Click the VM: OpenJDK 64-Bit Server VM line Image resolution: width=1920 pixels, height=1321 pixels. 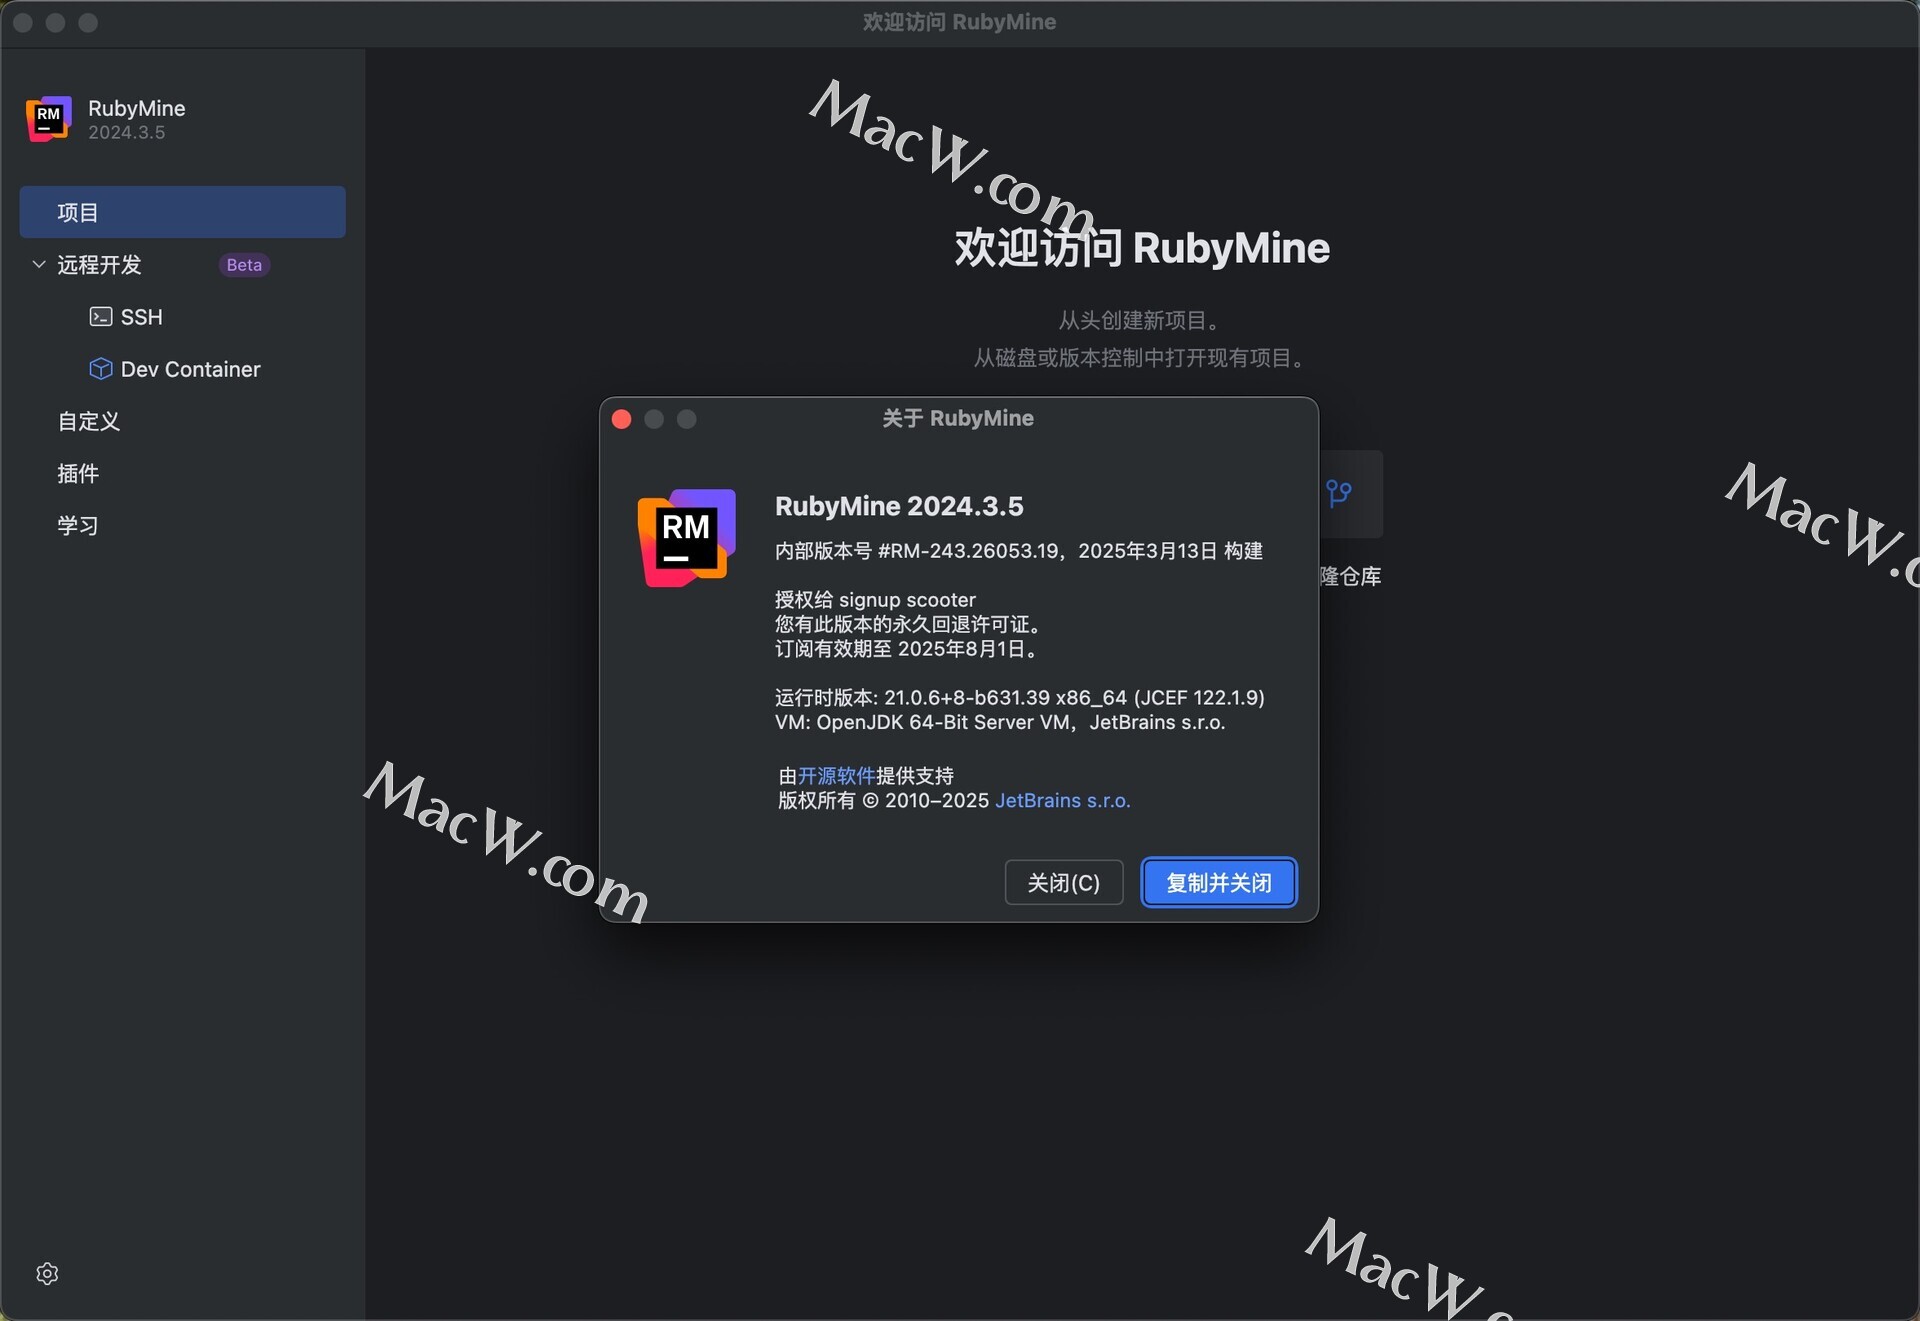point(1000,722)
